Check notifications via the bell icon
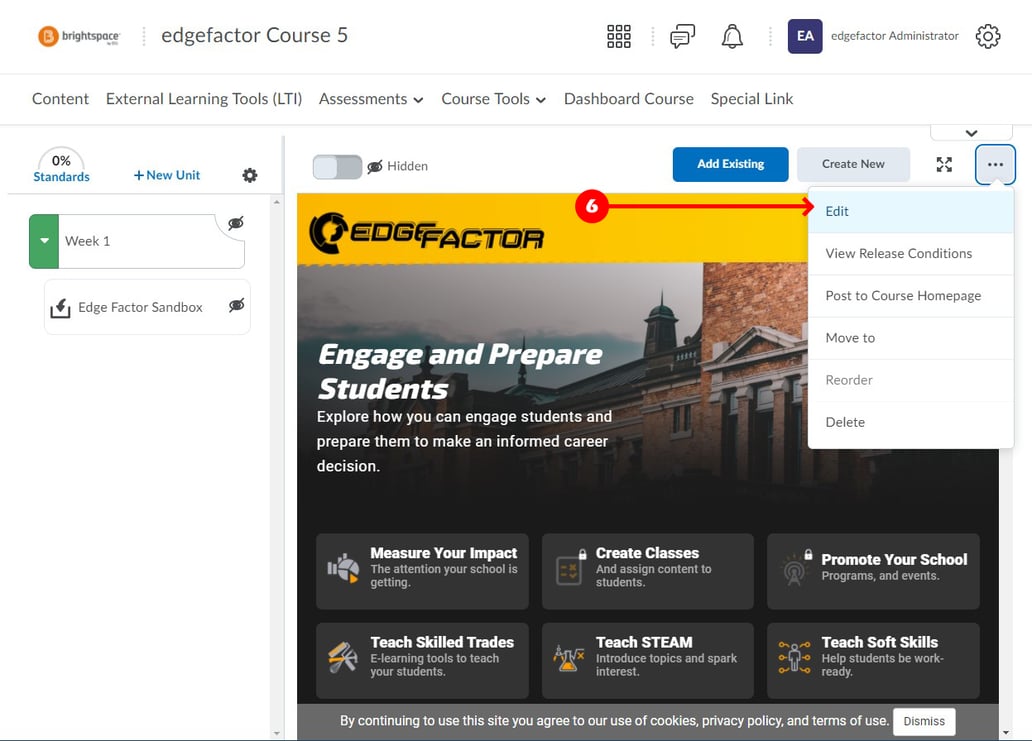The image size is (1032, 741). click(732, 36)
